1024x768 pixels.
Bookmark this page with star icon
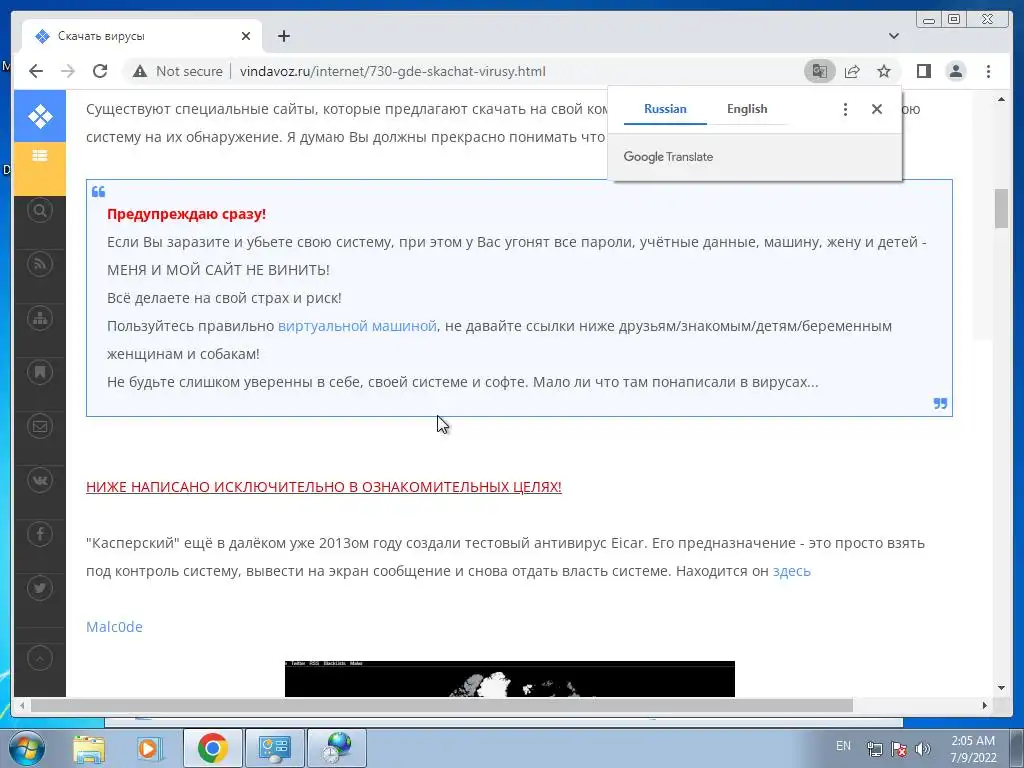coord(884,71)
